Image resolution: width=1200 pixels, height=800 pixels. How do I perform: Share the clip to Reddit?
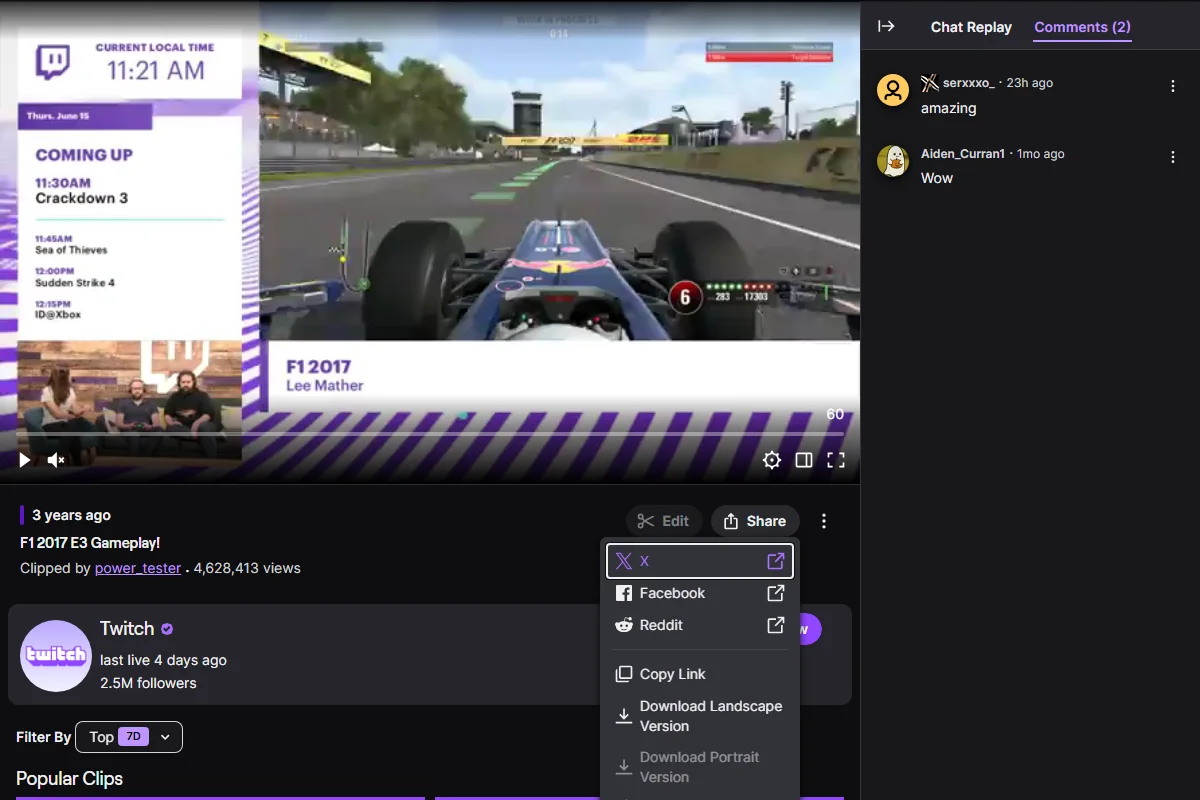(x=700, y=625)
